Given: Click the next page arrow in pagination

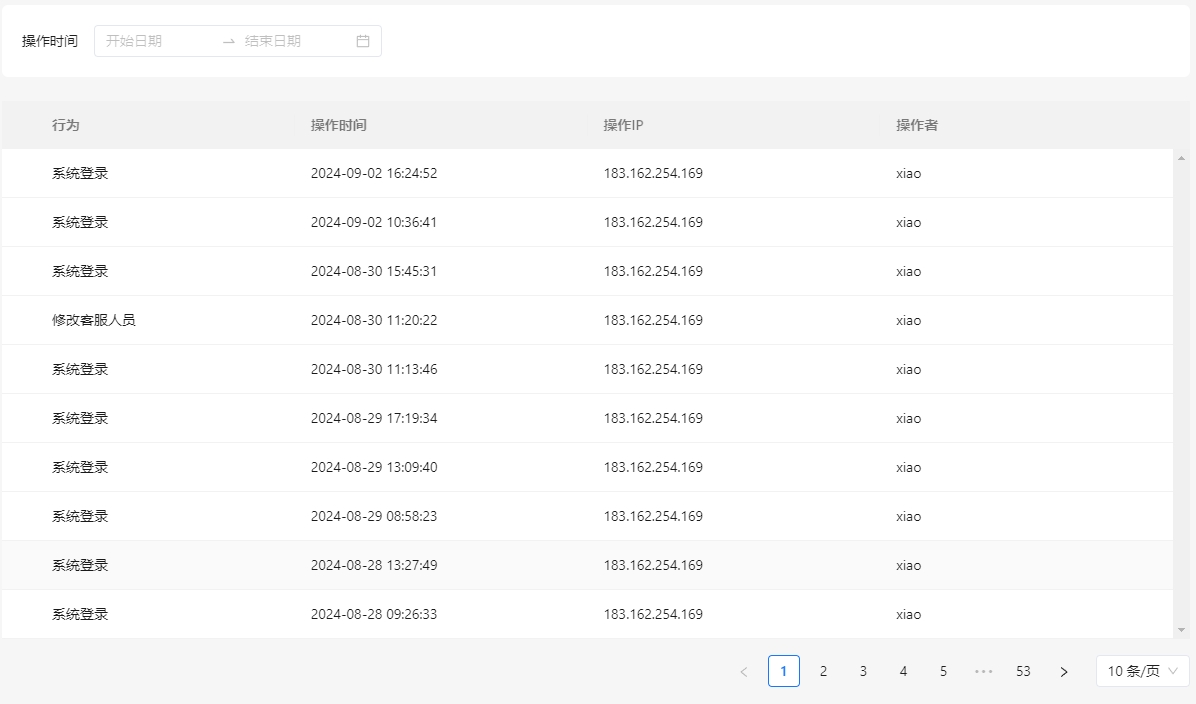Looking at the screenshot, I should pyautogui.click(x=1063, y=672).
